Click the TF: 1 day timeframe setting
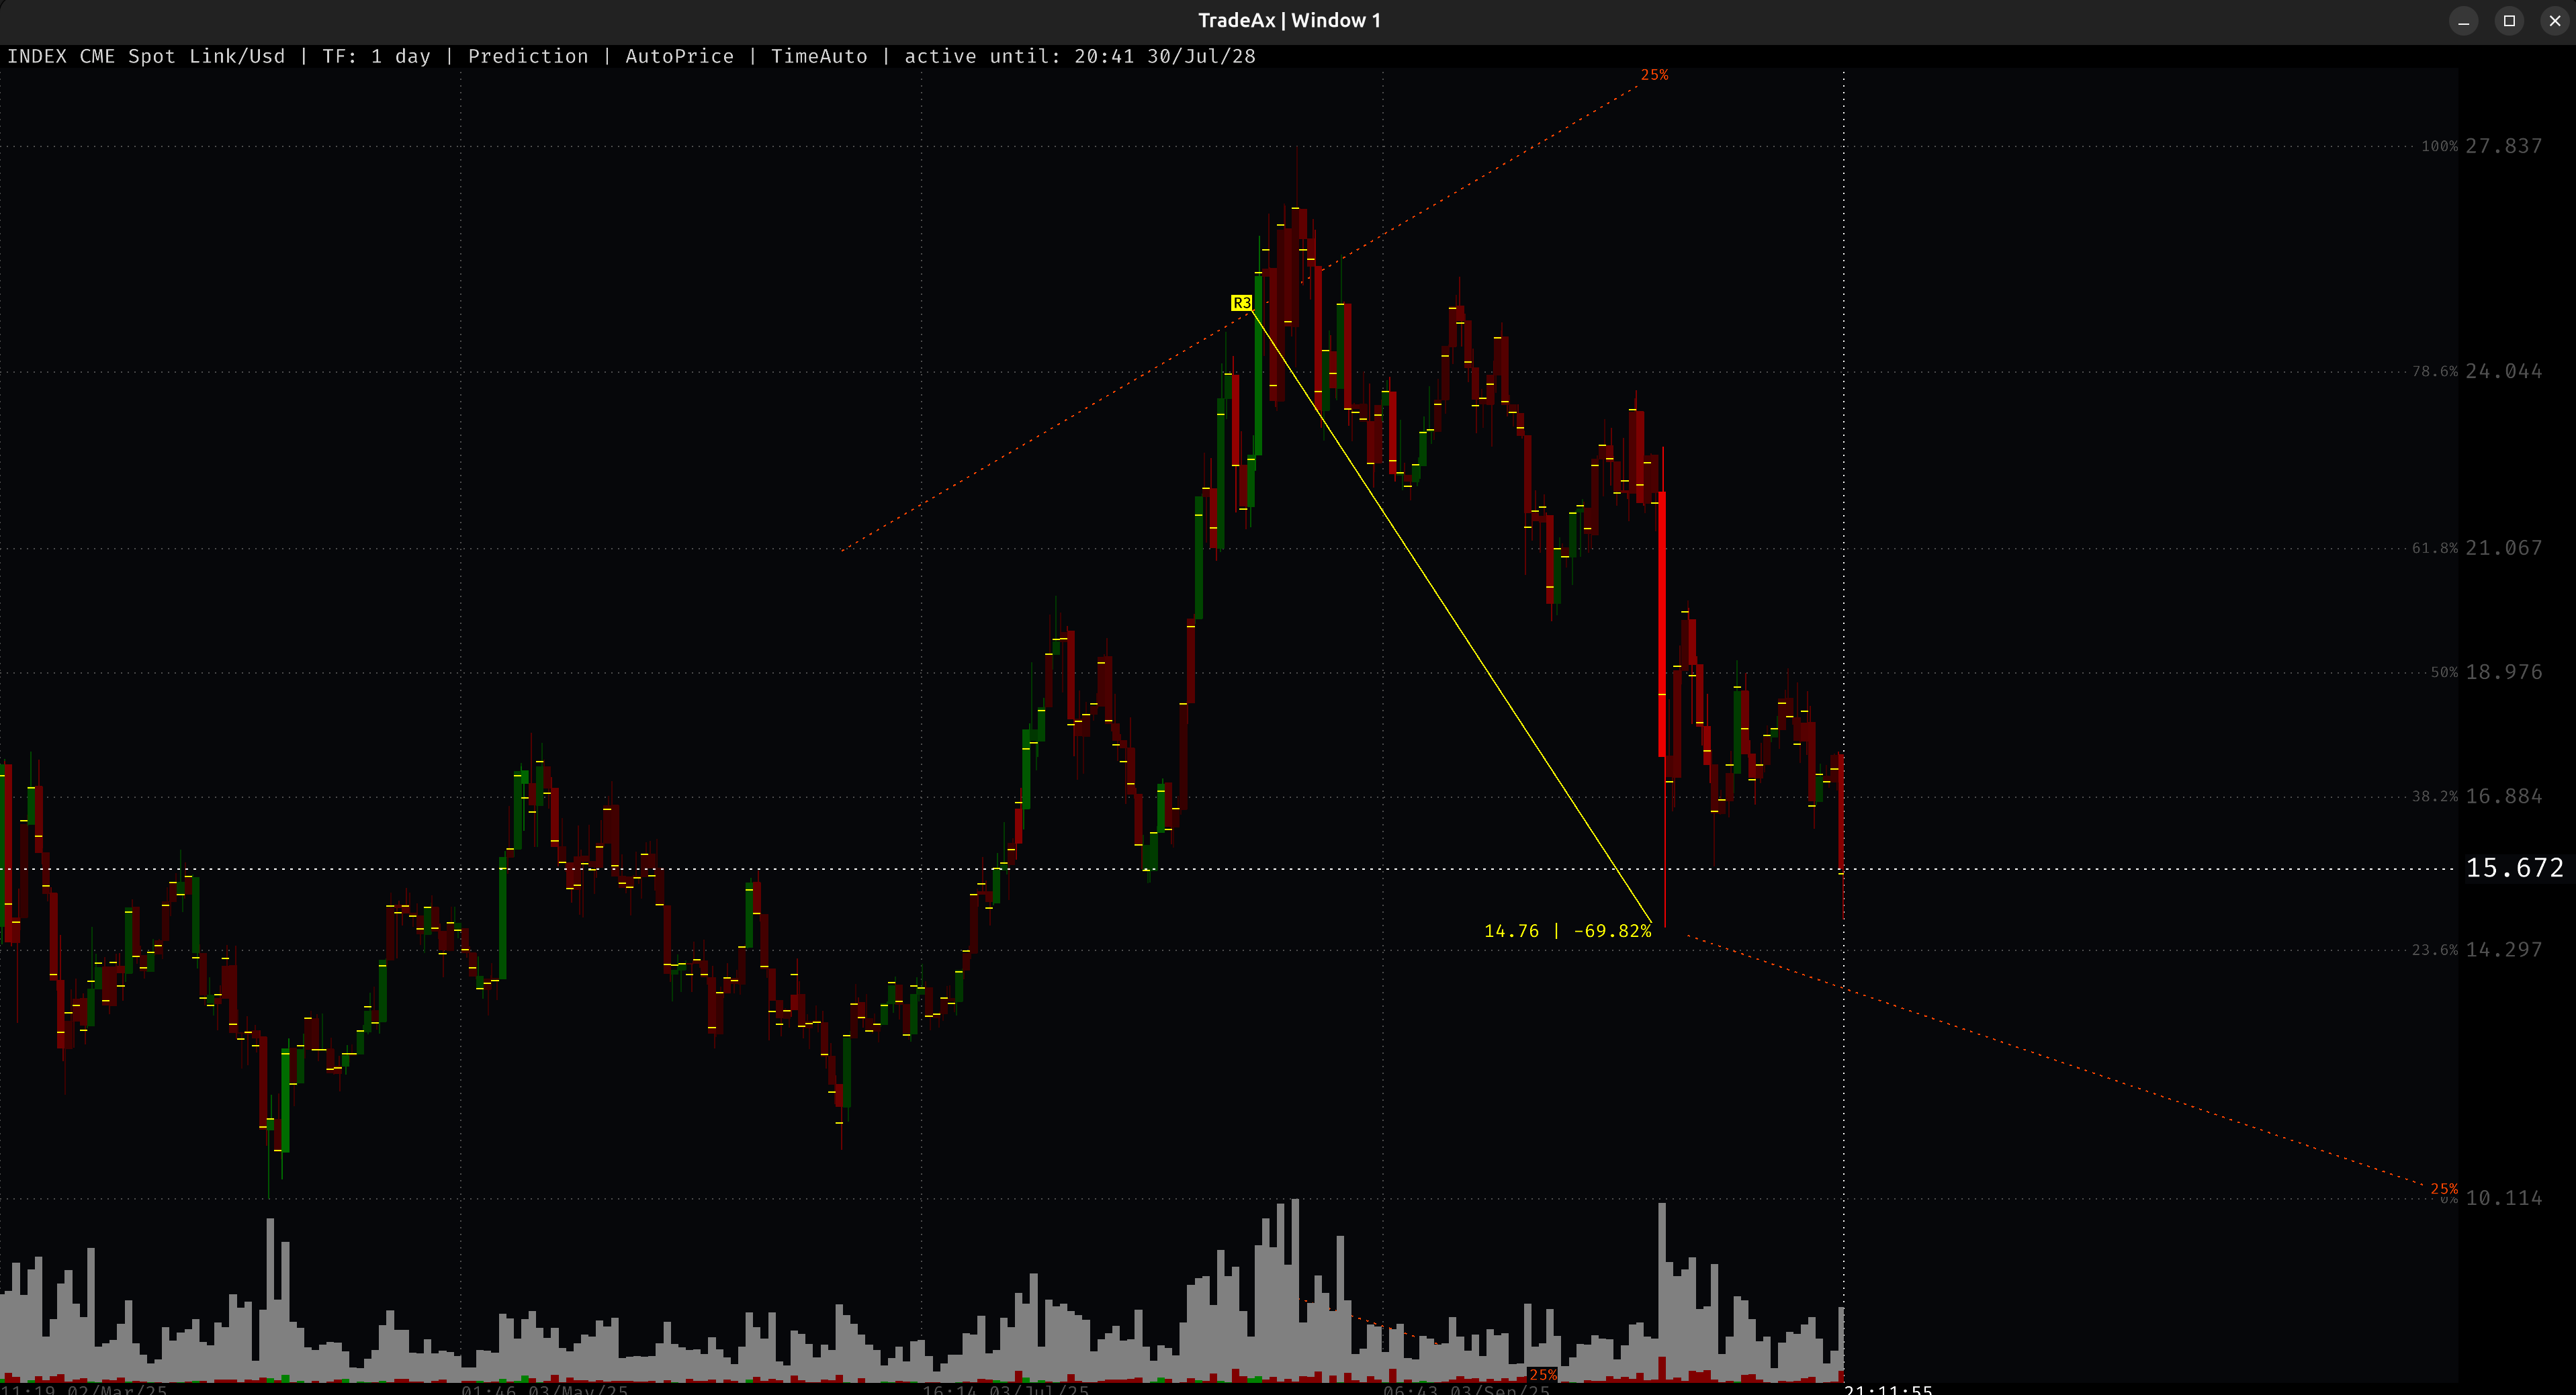The image size is (2576, 1395). [x=376, y=56]
